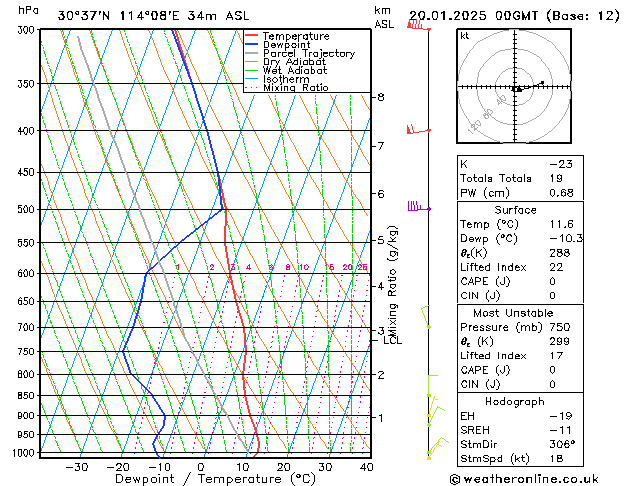Click the purple wind barb at 500 hPa

419,207
